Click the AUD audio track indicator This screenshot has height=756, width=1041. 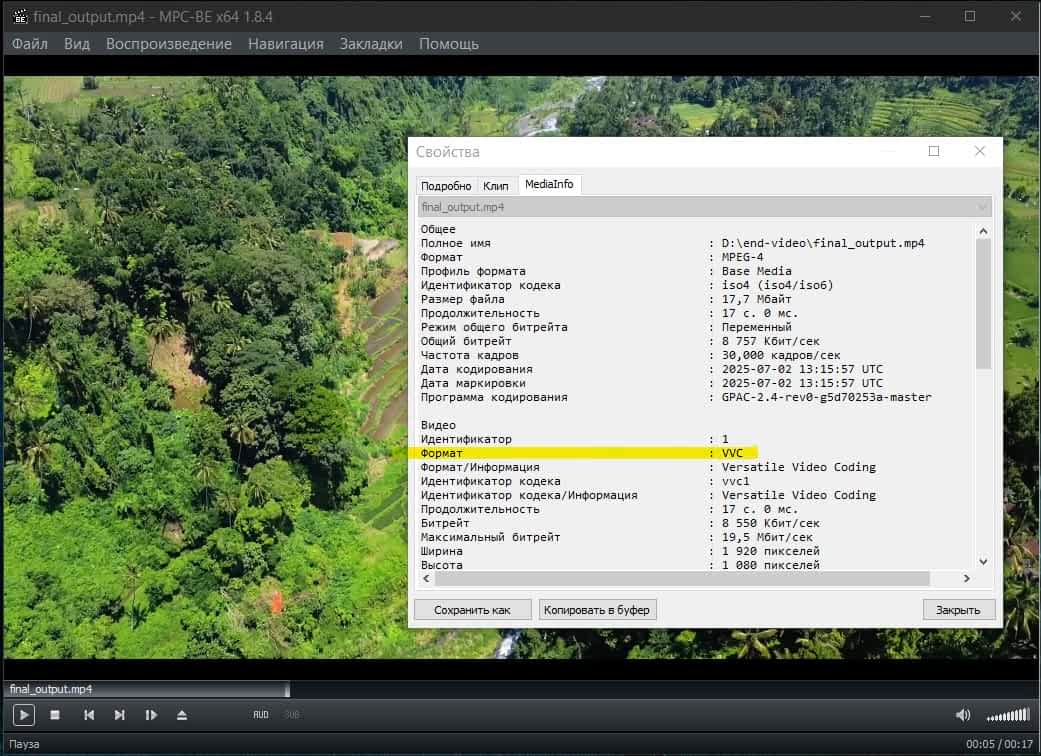[x=261, y=715]
